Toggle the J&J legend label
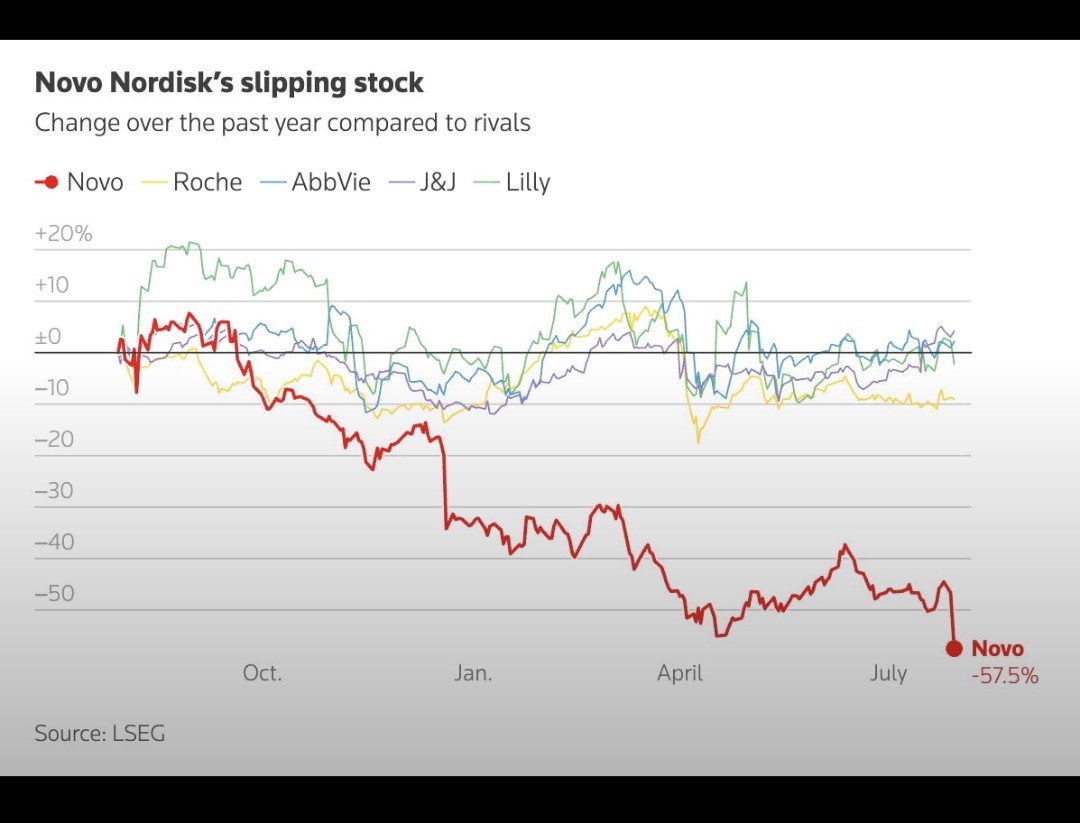Screen dimensions: 1080x823 [437, 182]
